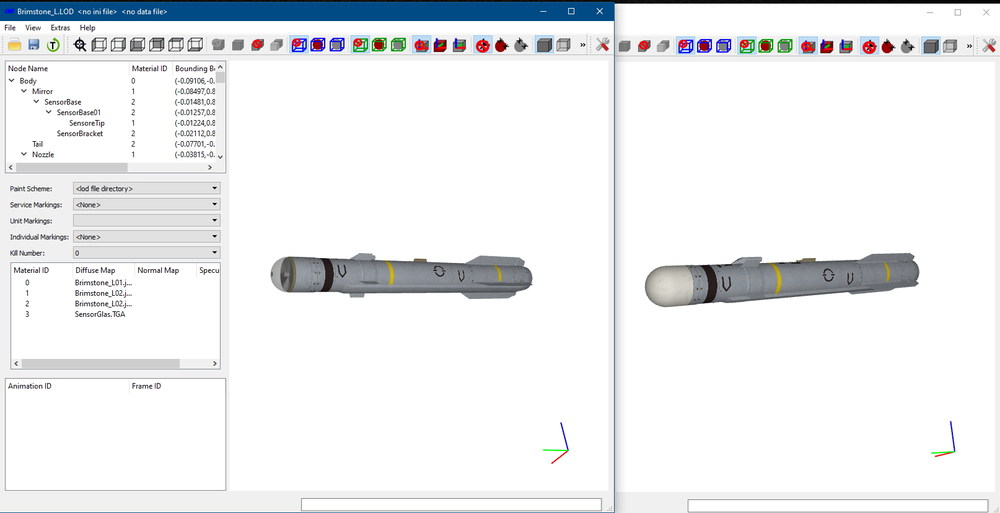1000x513 pixels.
Task: Click the zoom-to-fit magnifier icon
Action: [x=80, y=45]
